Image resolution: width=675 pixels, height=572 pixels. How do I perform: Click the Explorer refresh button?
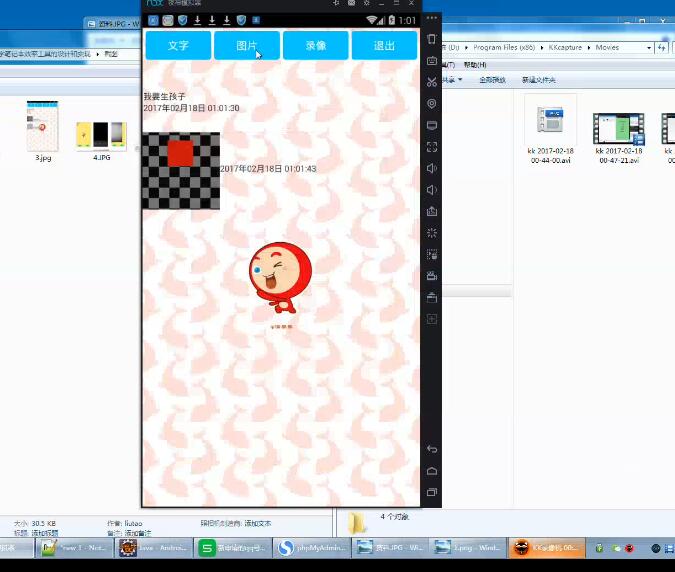(x=662, y=48)
